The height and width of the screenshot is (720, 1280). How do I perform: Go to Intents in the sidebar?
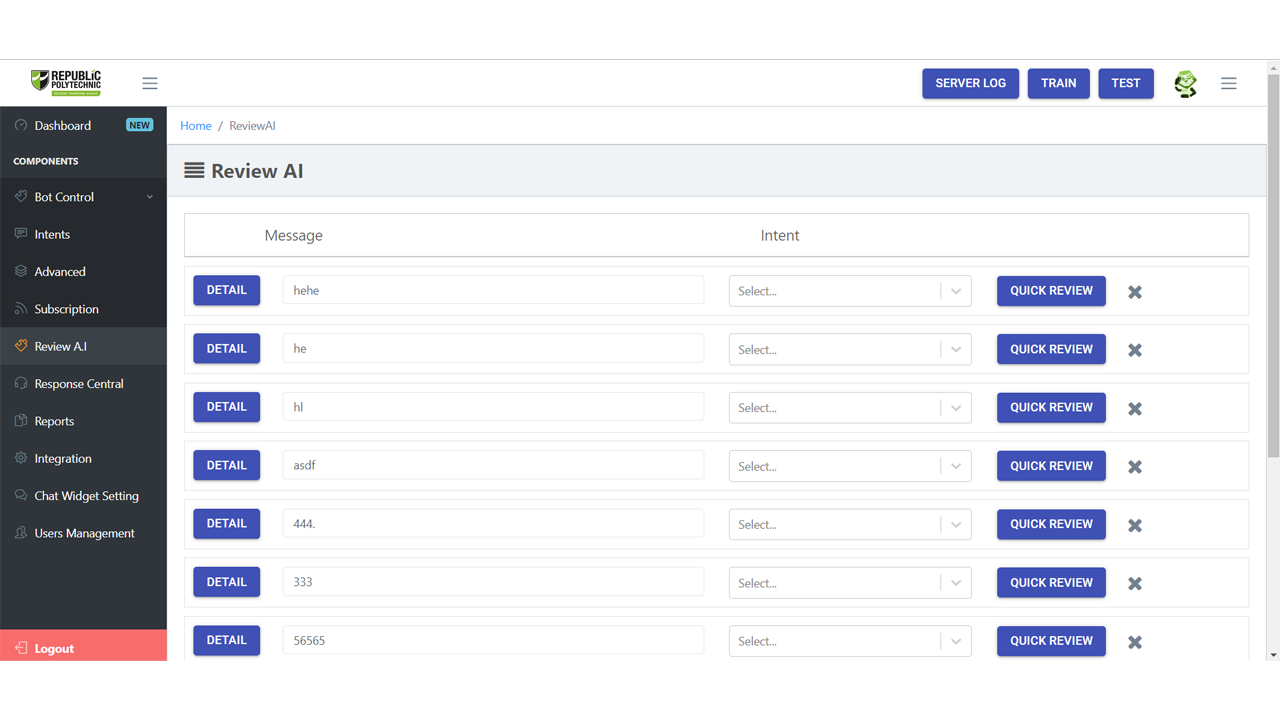tap(52, 234)
